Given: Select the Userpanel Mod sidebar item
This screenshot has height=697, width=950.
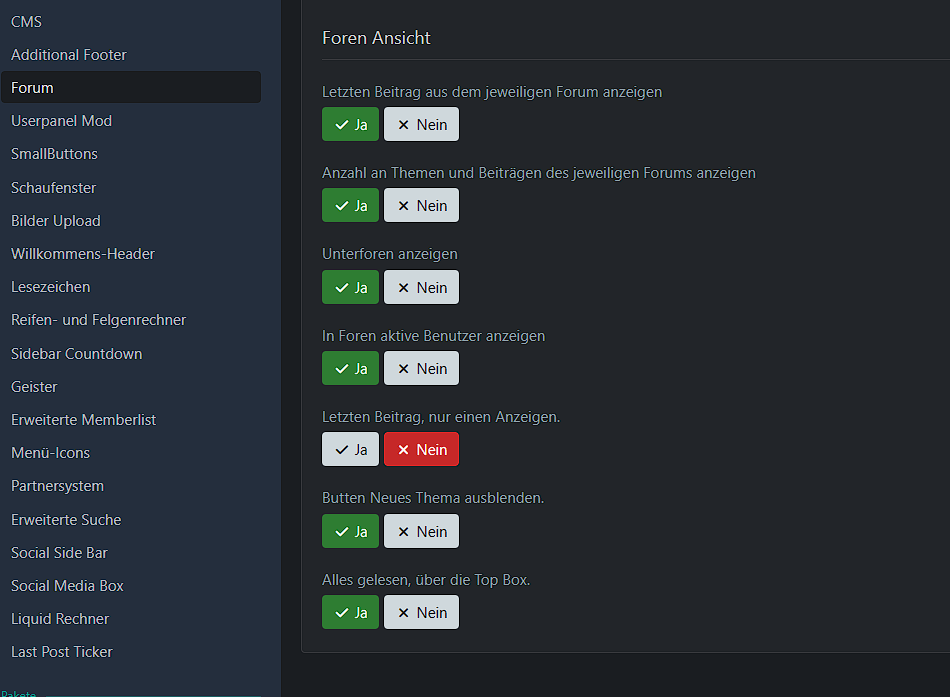Looking at the screenshot, I should point(61,121).
